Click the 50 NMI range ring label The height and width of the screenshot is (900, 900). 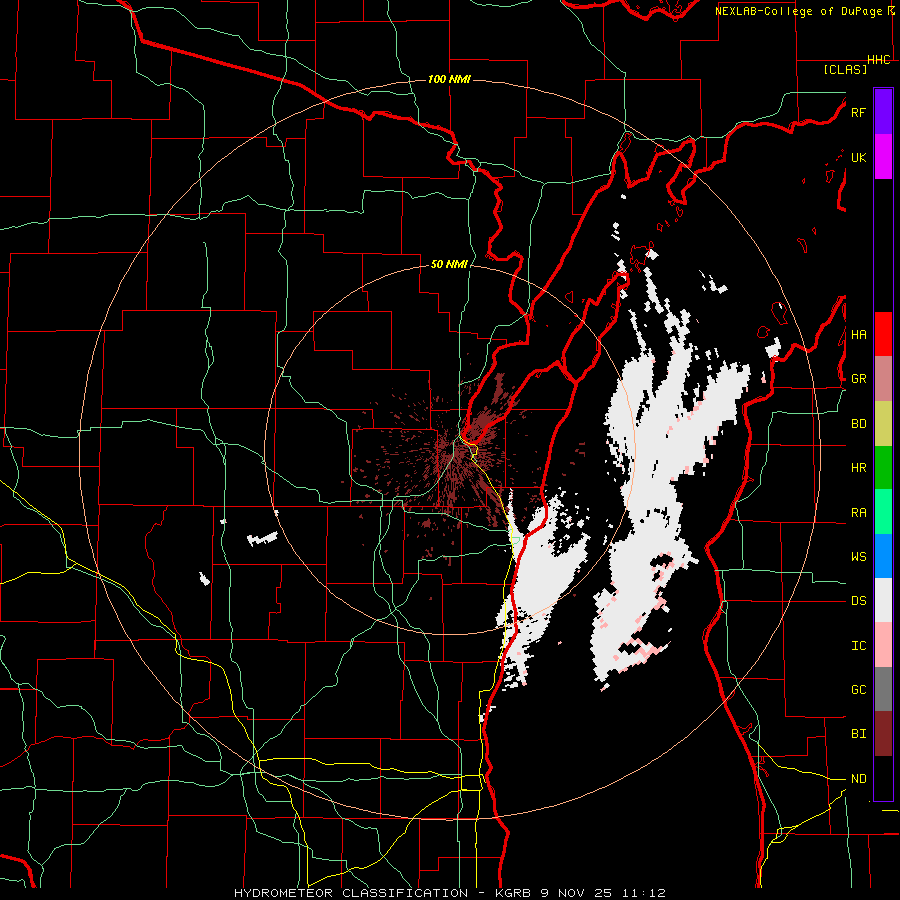[449, 264]
